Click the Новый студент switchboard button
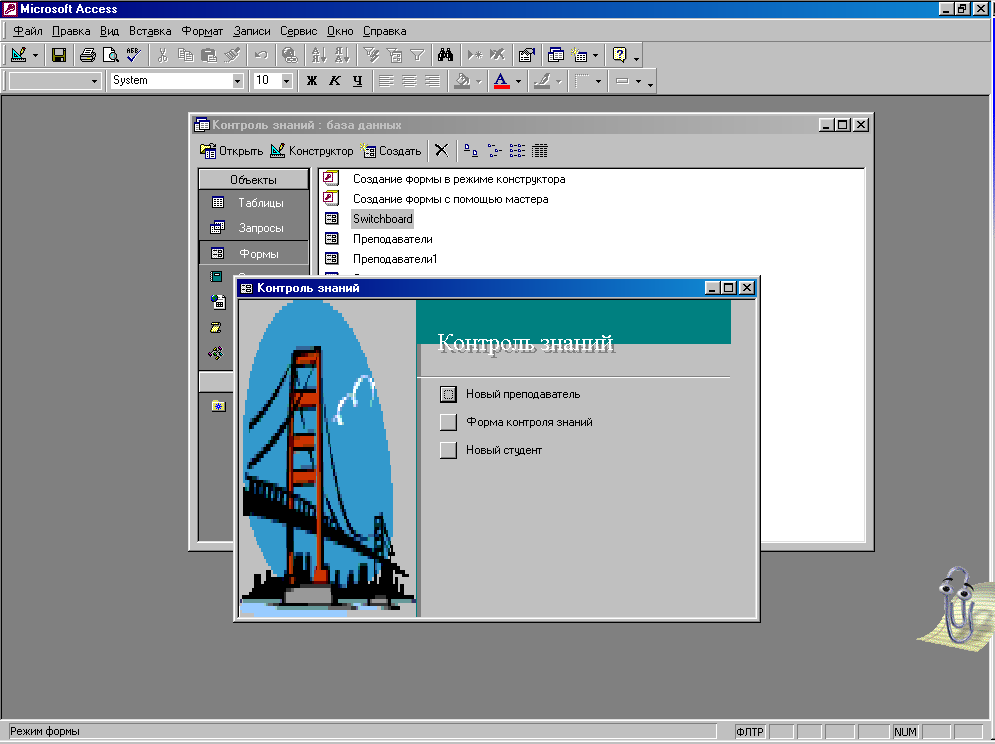This screenshot has height=744, width=995. pos(448,450)
